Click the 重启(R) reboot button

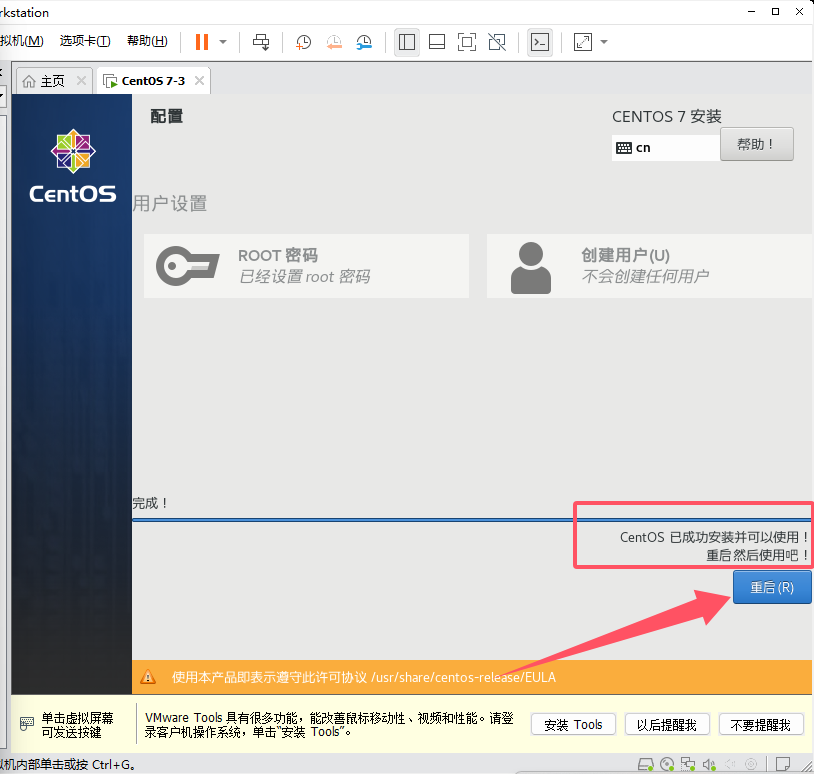tap(772, 587)
